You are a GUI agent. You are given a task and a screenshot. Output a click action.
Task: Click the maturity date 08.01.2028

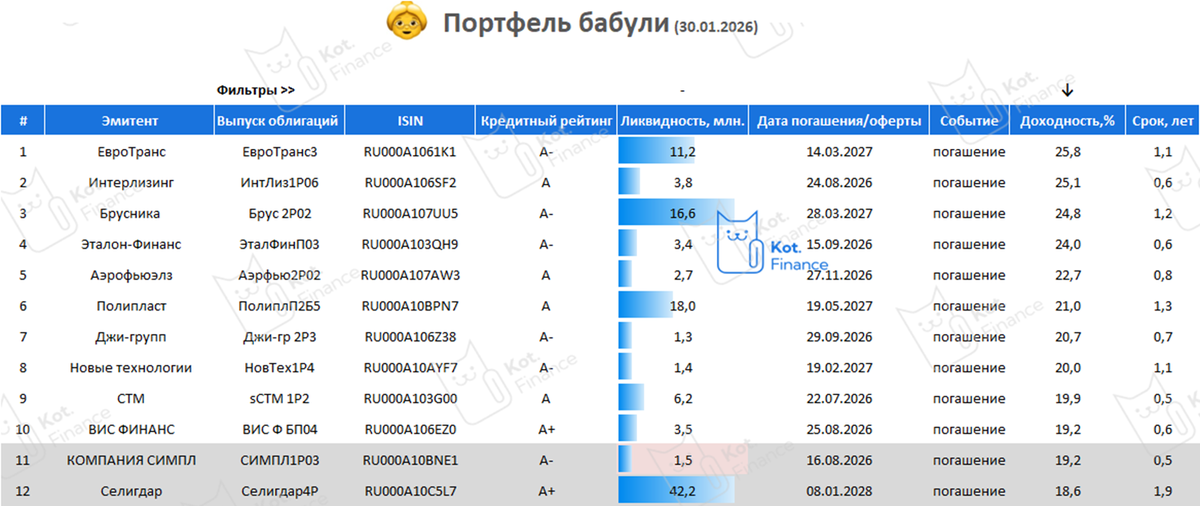839,490
